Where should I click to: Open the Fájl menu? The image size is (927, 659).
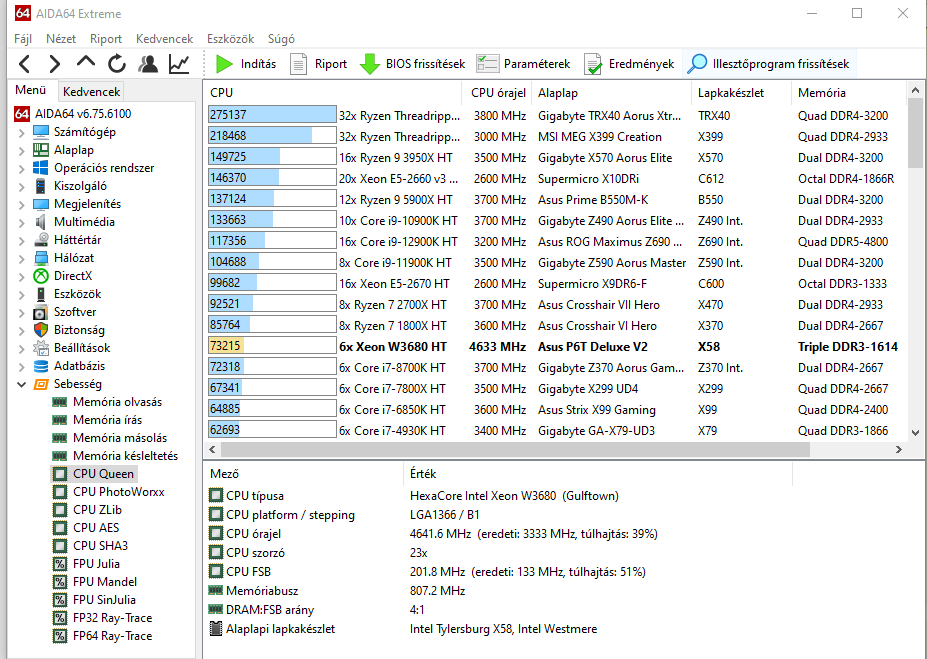coord(23,39)
